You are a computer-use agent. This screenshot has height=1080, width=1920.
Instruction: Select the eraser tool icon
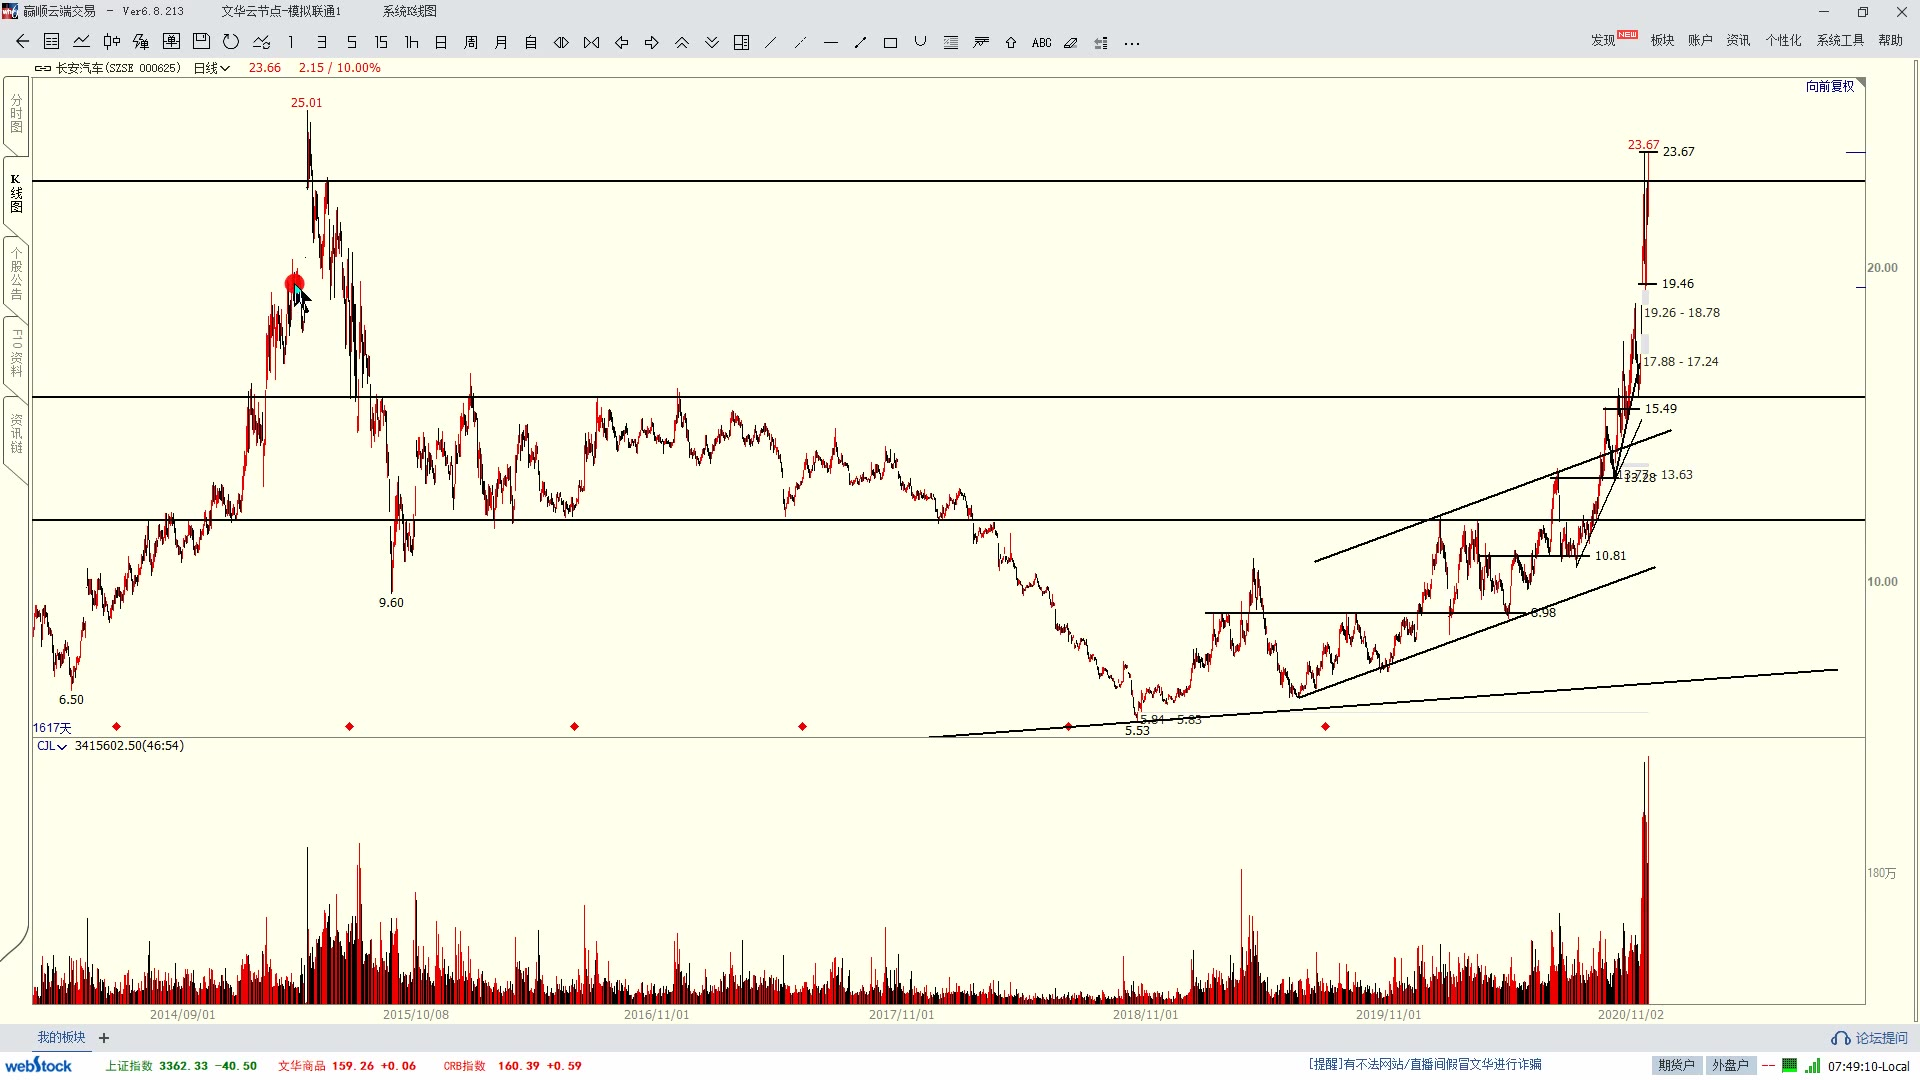(1071, 43)
